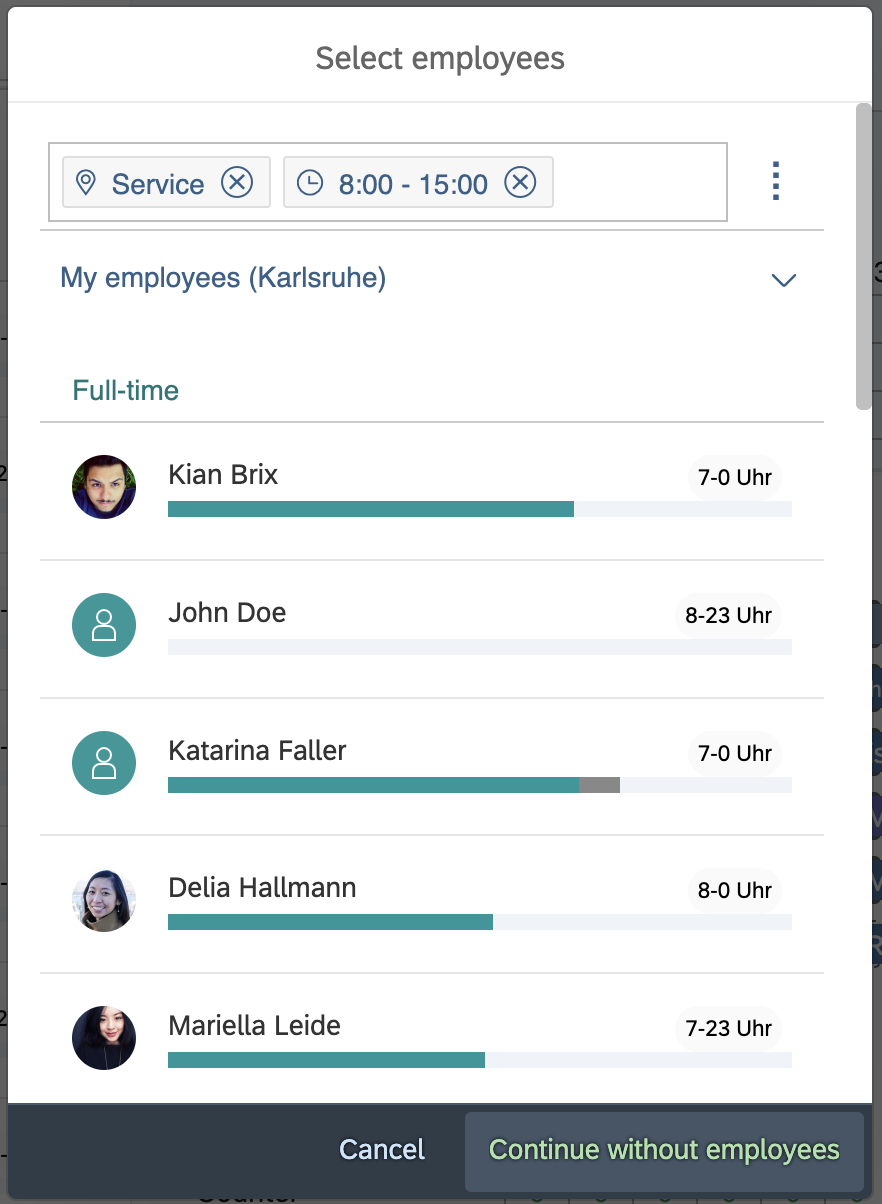Click Delia Hallmann's profile photo

click(x=104, y=900)
